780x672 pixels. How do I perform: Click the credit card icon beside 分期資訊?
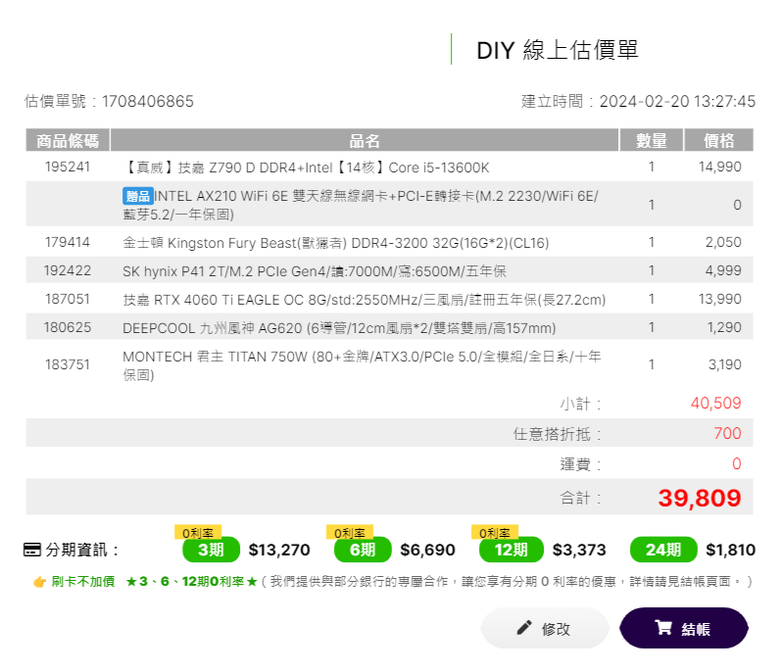coord(32,550)
